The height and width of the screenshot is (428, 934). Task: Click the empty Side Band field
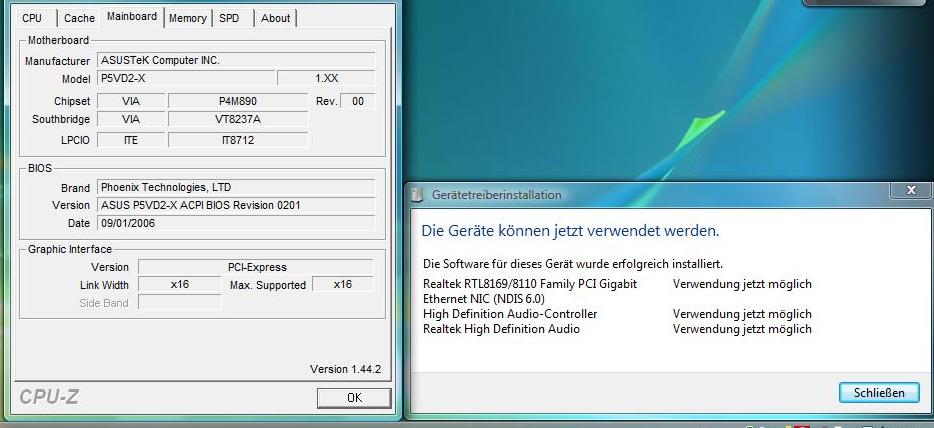pyautogui.click(x=180, y=302)
